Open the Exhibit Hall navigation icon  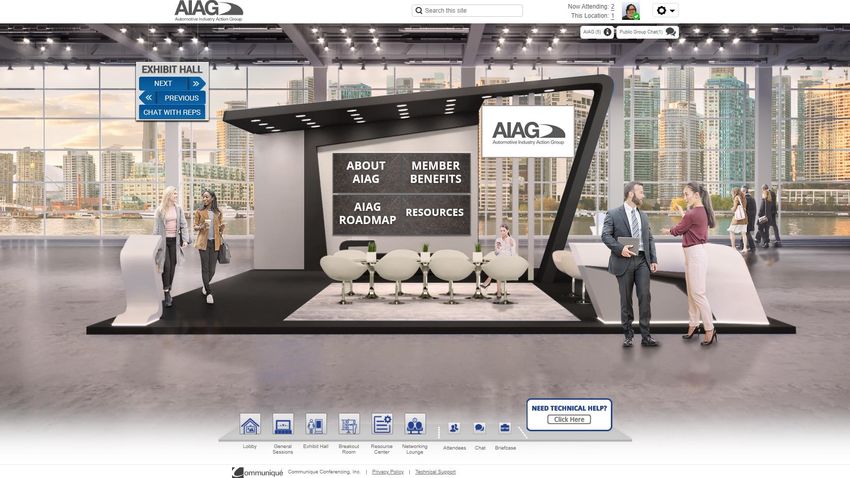click(x=315, y=424)
